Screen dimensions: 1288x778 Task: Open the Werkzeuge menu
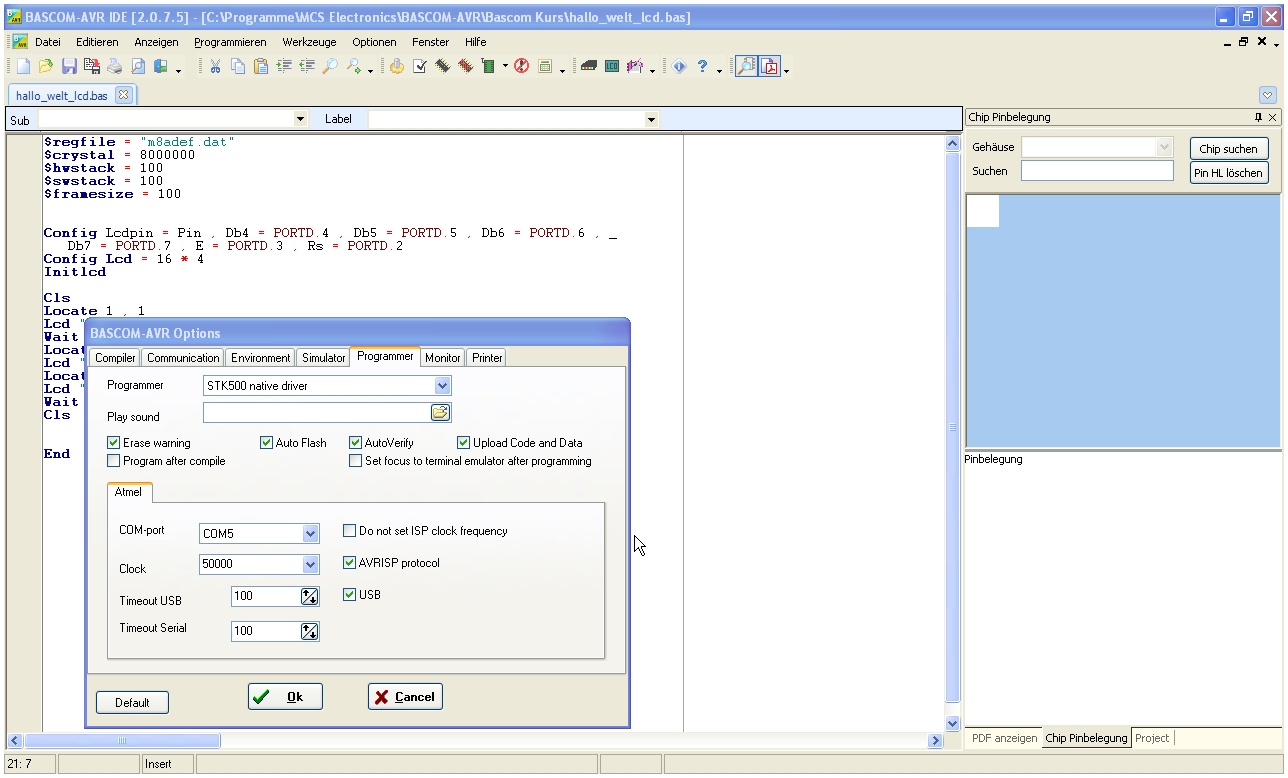(309, 42)
